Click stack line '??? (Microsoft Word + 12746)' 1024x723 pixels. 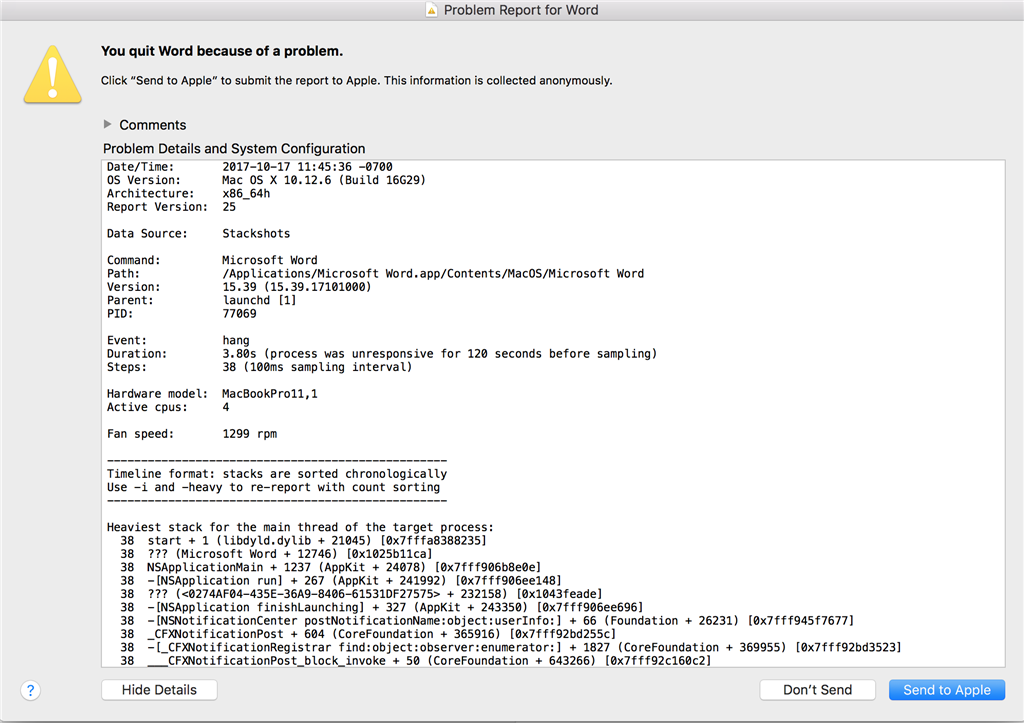coord(276,554)
